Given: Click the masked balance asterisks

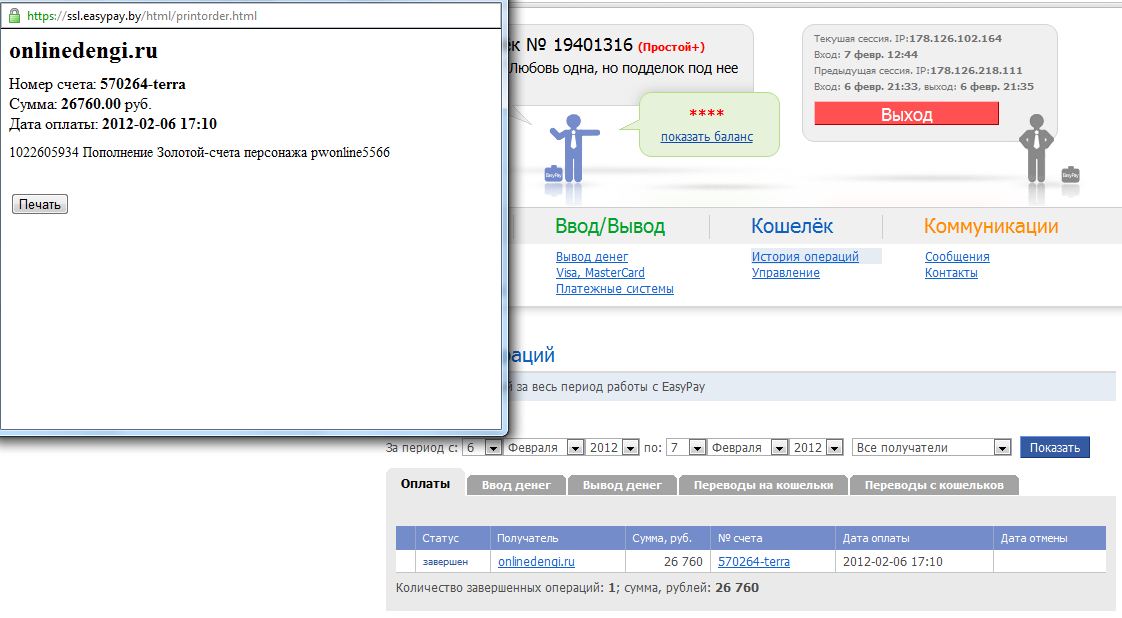Looking at the screenshot, I should [706, 114].
